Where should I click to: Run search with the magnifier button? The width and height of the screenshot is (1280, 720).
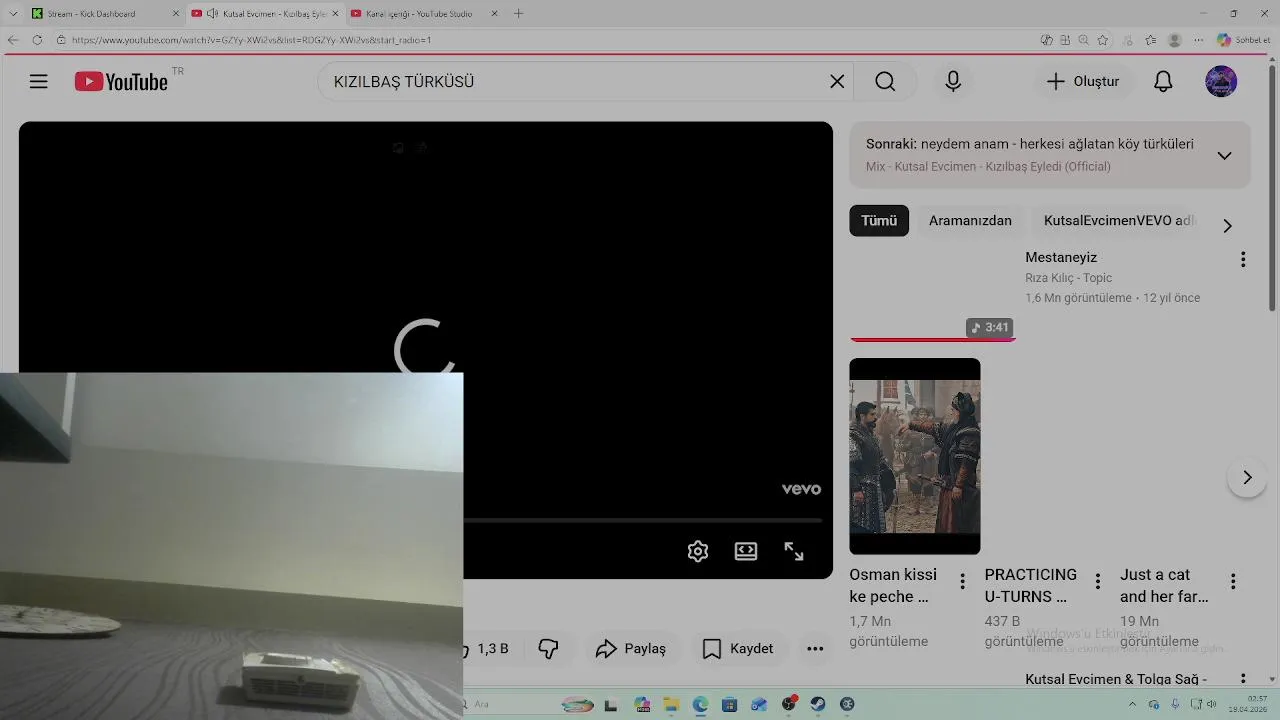click(885, 82)
